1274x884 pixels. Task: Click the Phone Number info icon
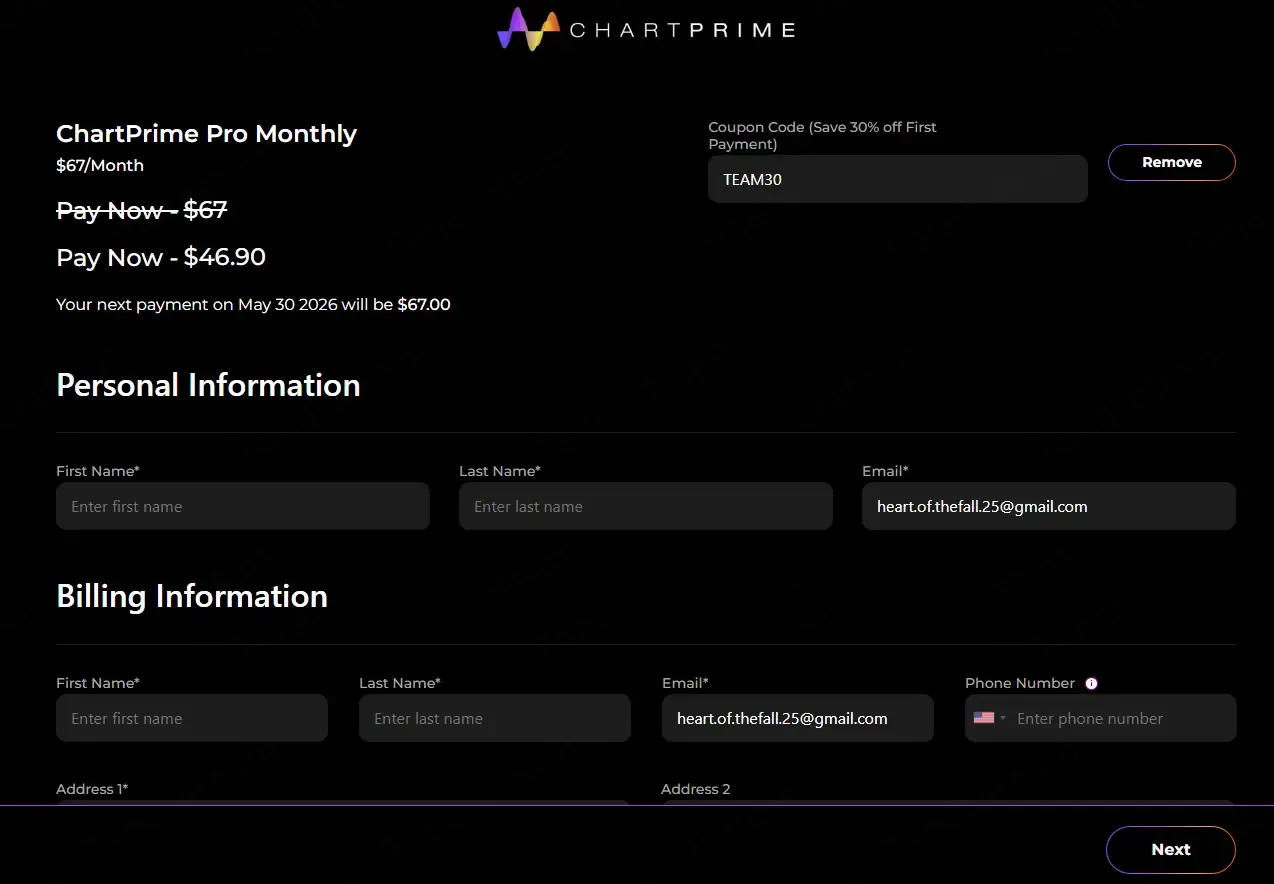[1091, 684]
